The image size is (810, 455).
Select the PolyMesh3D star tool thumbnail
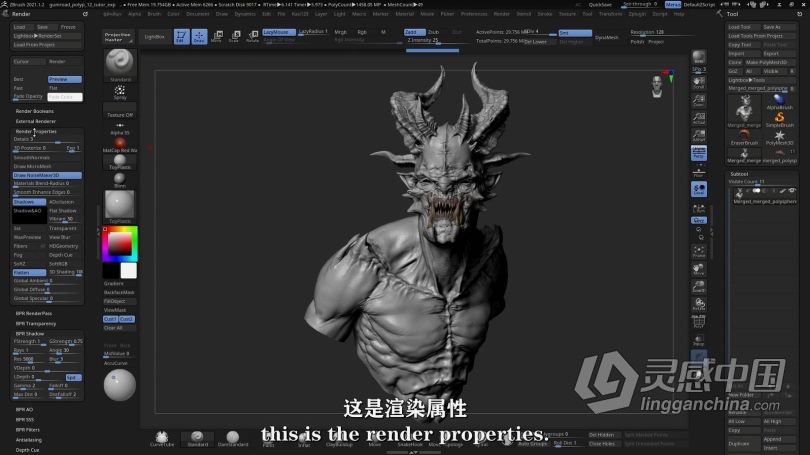(x=780, y=138)
